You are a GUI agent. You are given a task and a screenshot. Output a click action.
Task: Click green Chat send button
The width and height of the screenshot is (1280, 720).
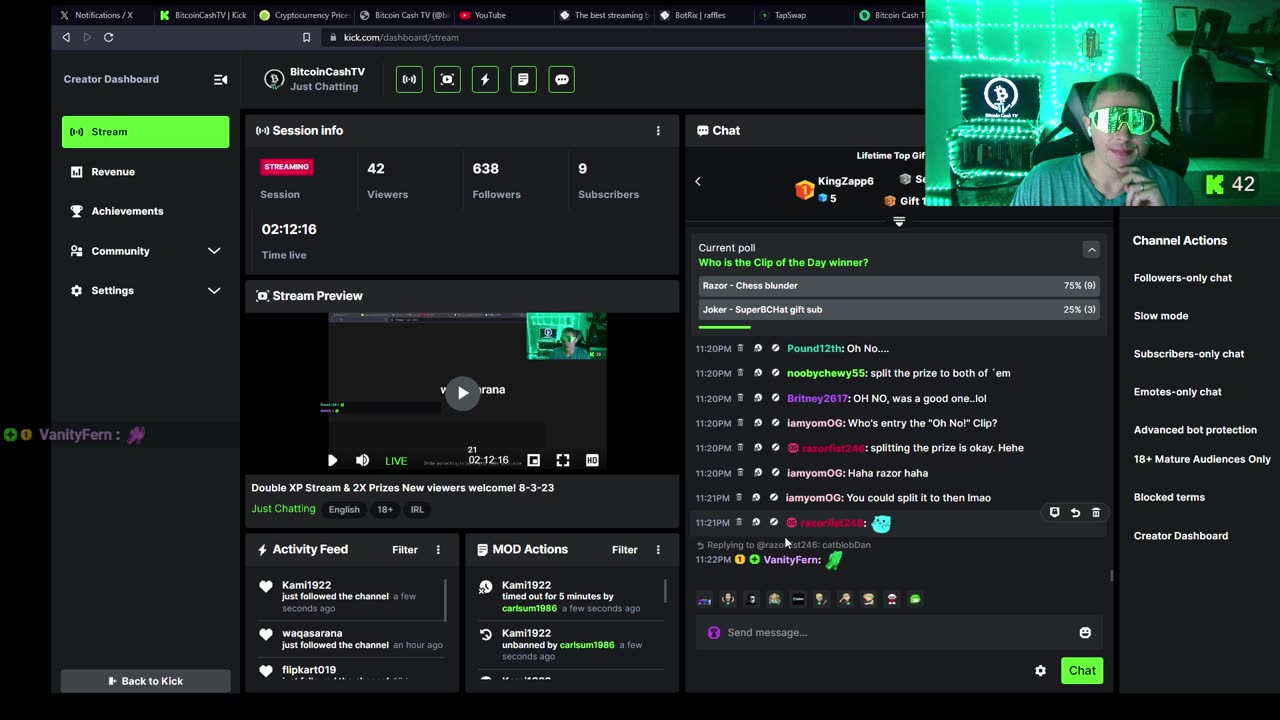(1082, 671)
